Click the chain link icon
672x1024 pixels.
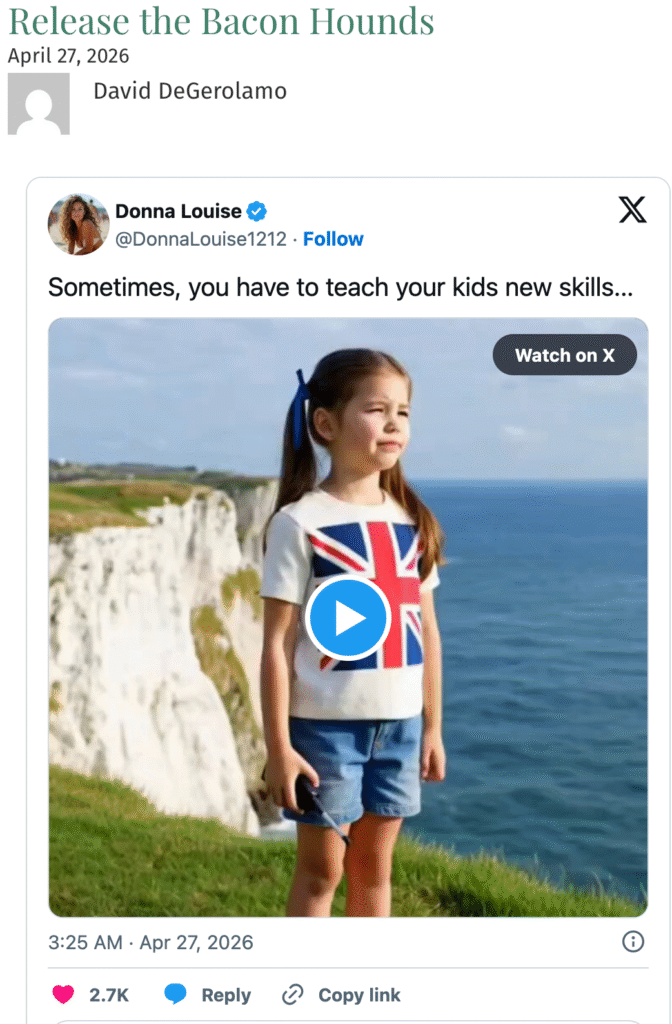[x=293, y=995]
